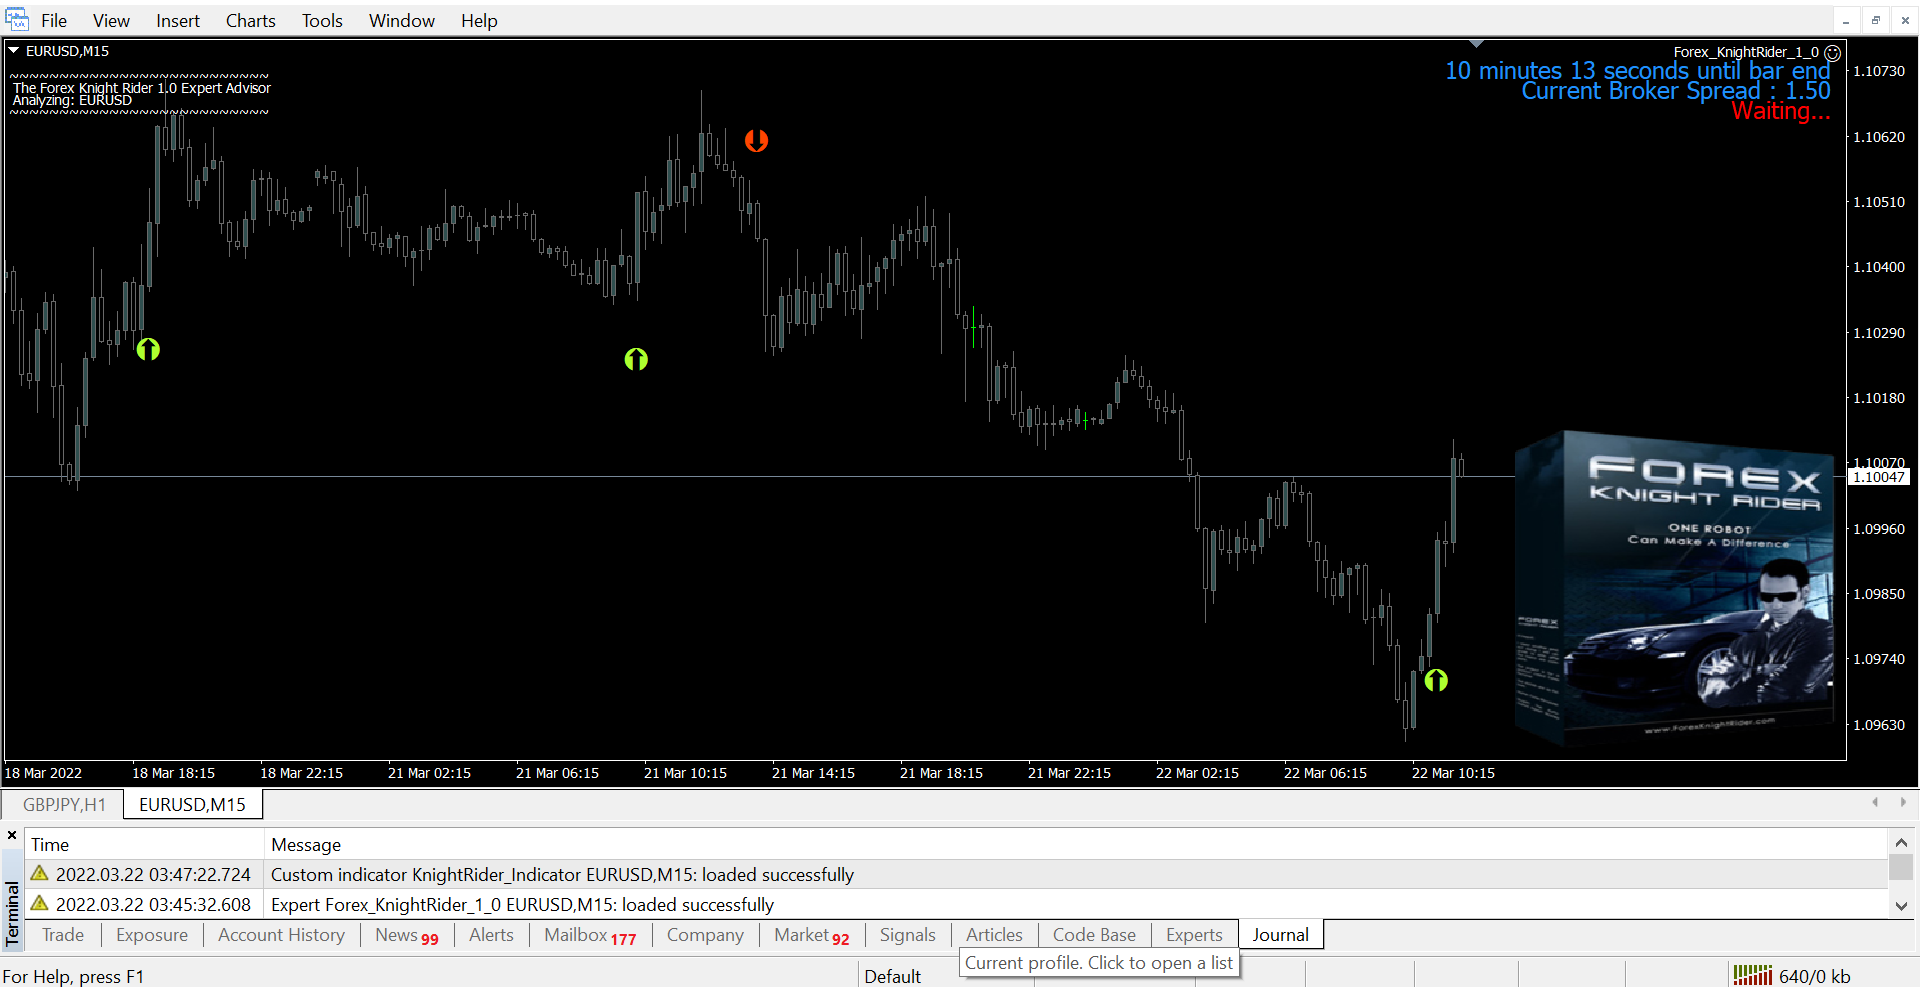Screen dimensions: 1920x987
Task: Open the Exposure tab
Action: point(152,935)
